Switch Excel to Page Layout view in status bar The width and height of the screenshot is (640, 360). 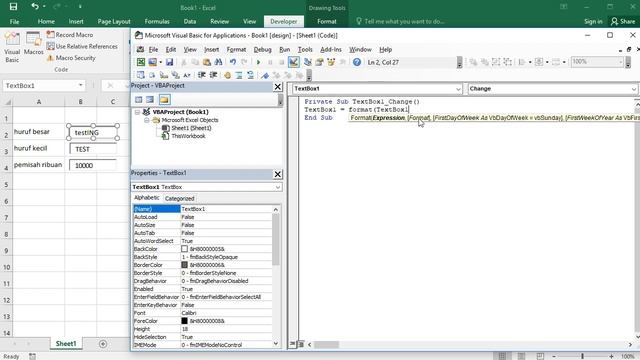(521, 356)
